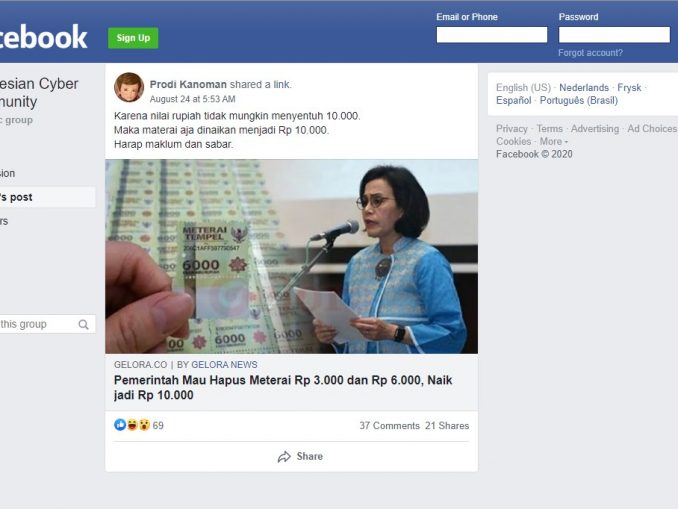The image size is (678, 509).
Task: Expand the More footer dropdown
Action: 553,141
